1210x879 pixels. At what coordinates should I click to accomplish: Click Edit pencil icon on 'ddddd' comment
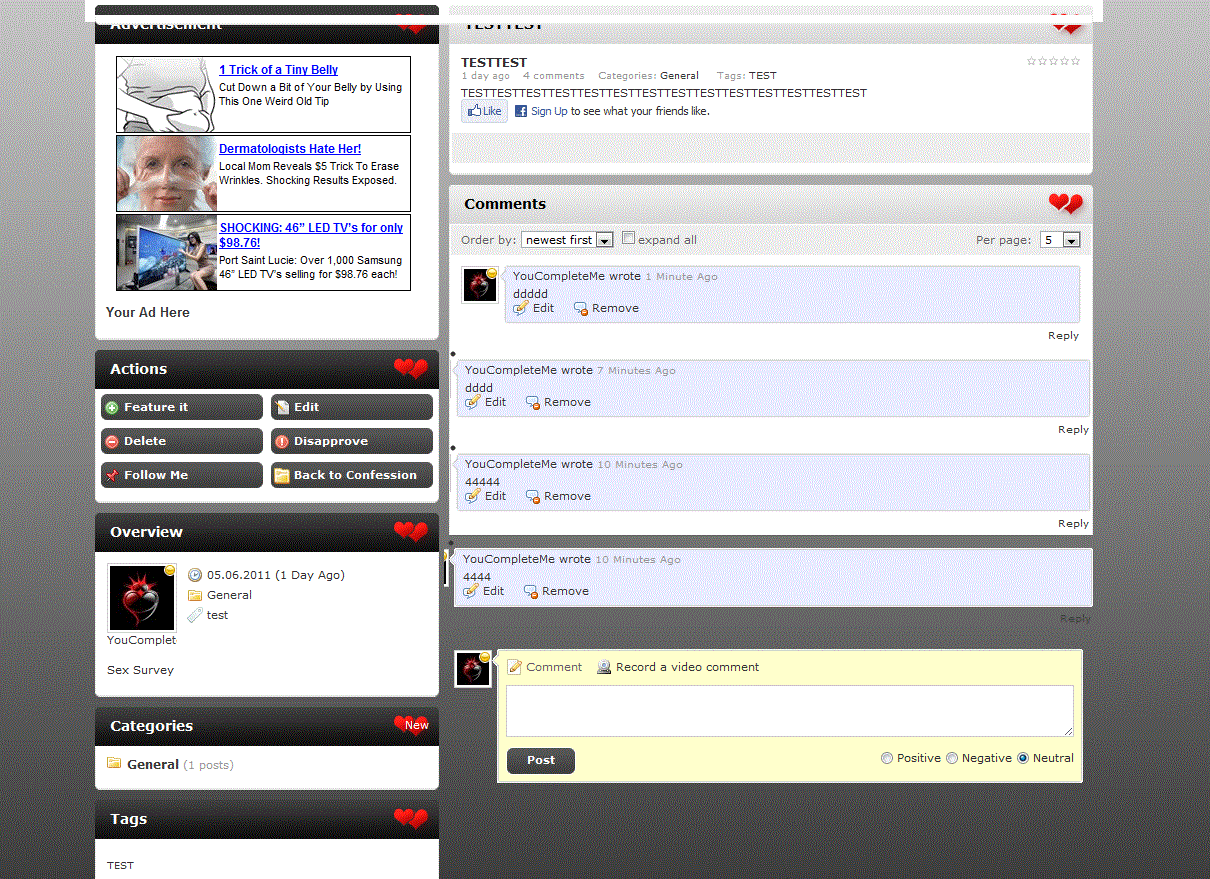point(520,308)
